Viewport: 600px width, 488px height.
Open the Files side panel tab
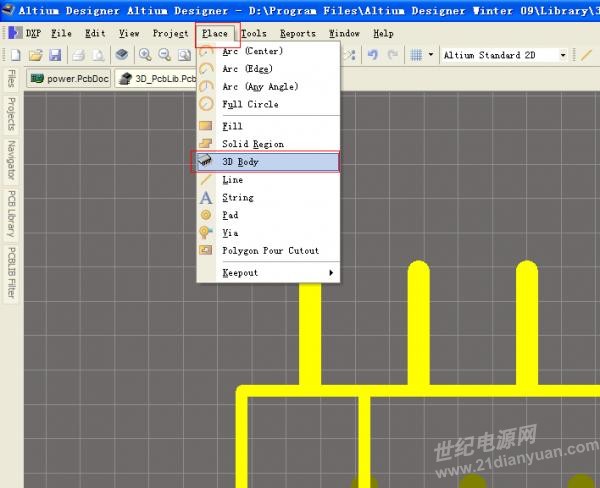click(12, 78)
